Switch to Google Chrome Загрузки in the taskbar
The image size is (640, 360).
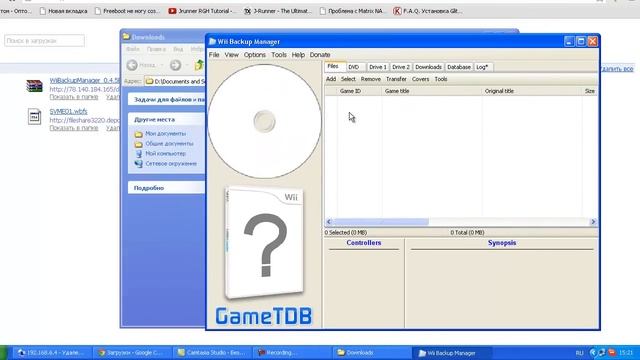133,353
